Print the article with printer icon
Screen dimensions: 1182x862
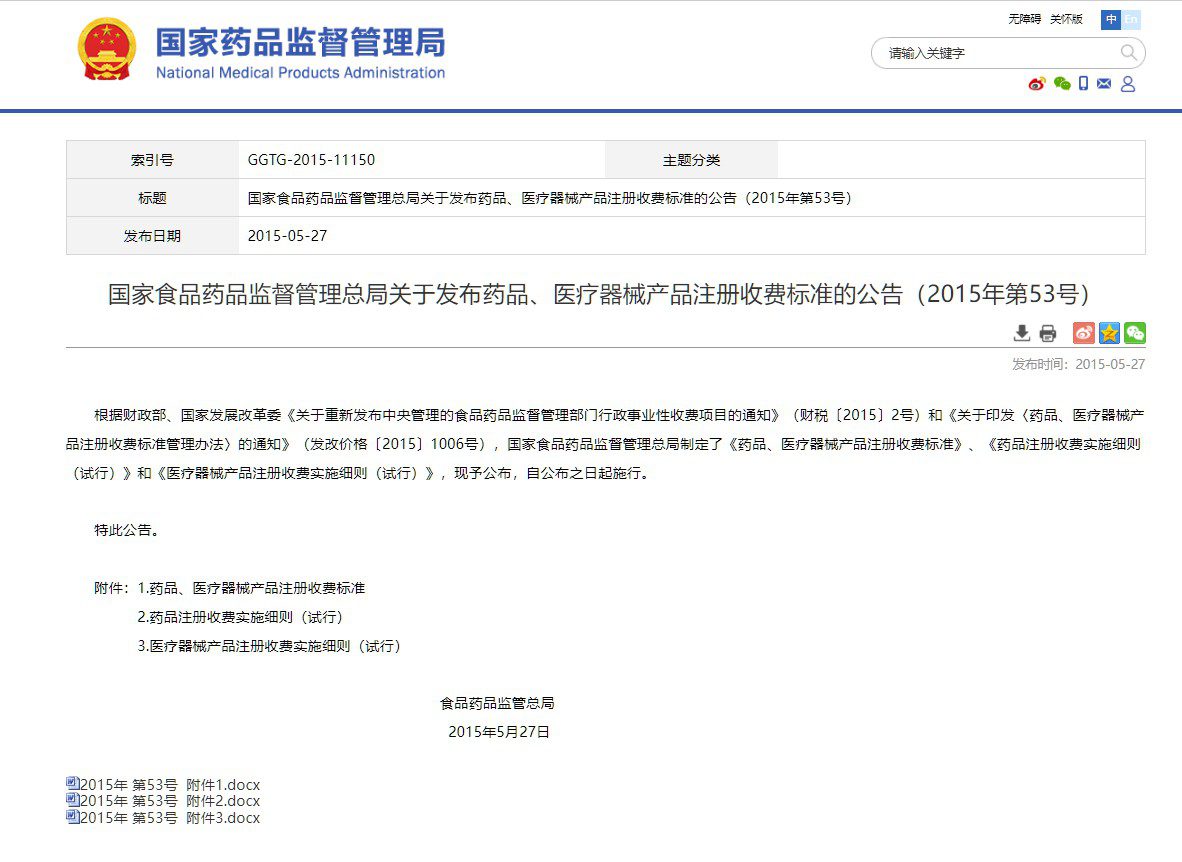click(1048, 333)
